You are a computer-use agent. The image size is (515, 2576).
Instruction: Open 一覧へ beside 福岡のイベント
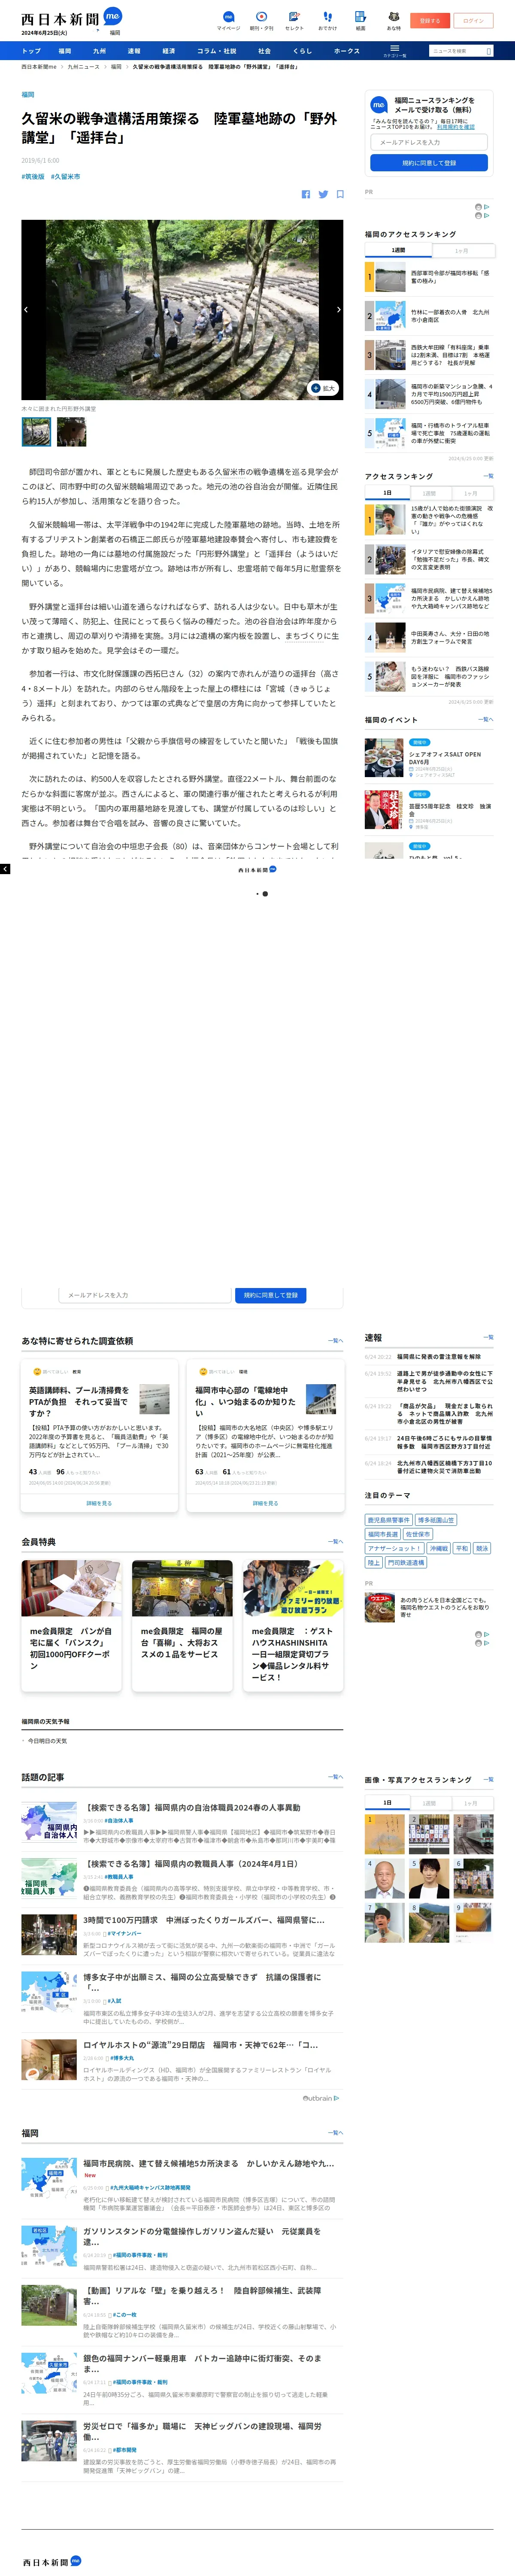click(486, 719)
